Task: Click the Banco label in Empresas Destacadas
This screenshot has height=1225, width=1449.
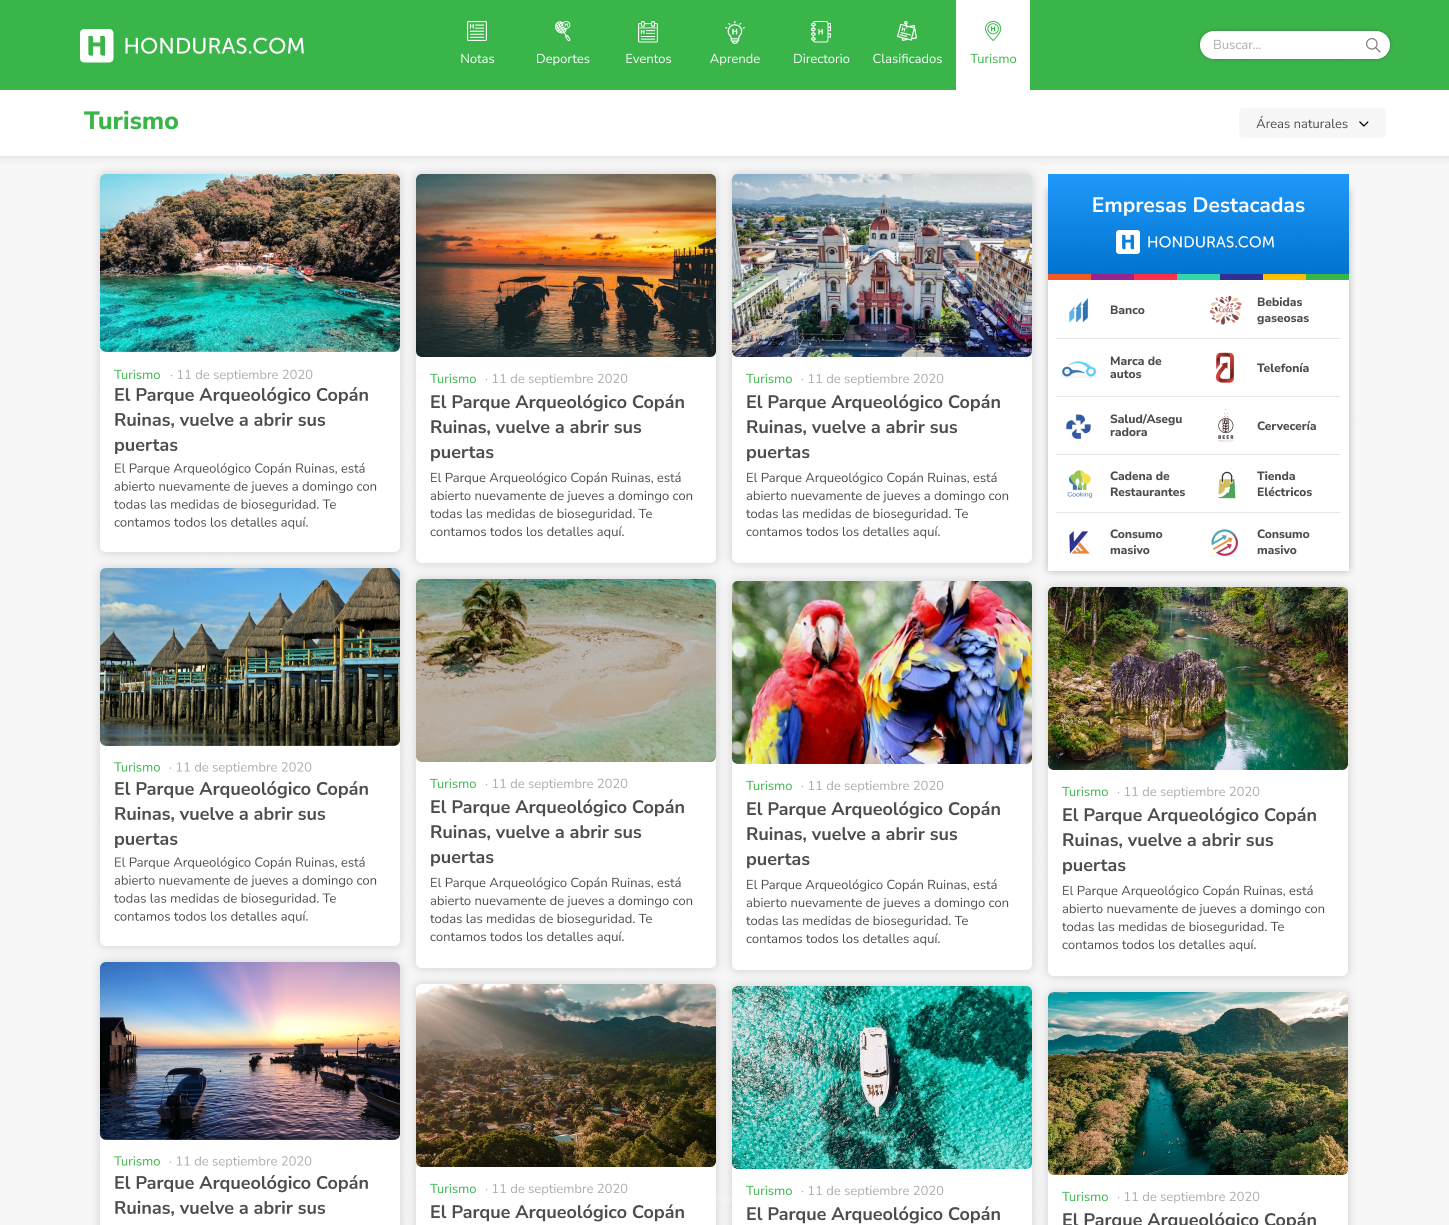Action: 1127,310
